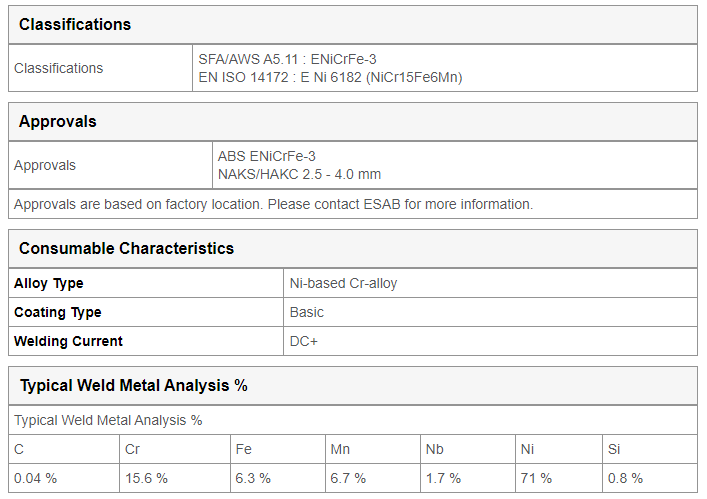Click the Coating Type row label

pyautogui.click(x=58, y=312)
